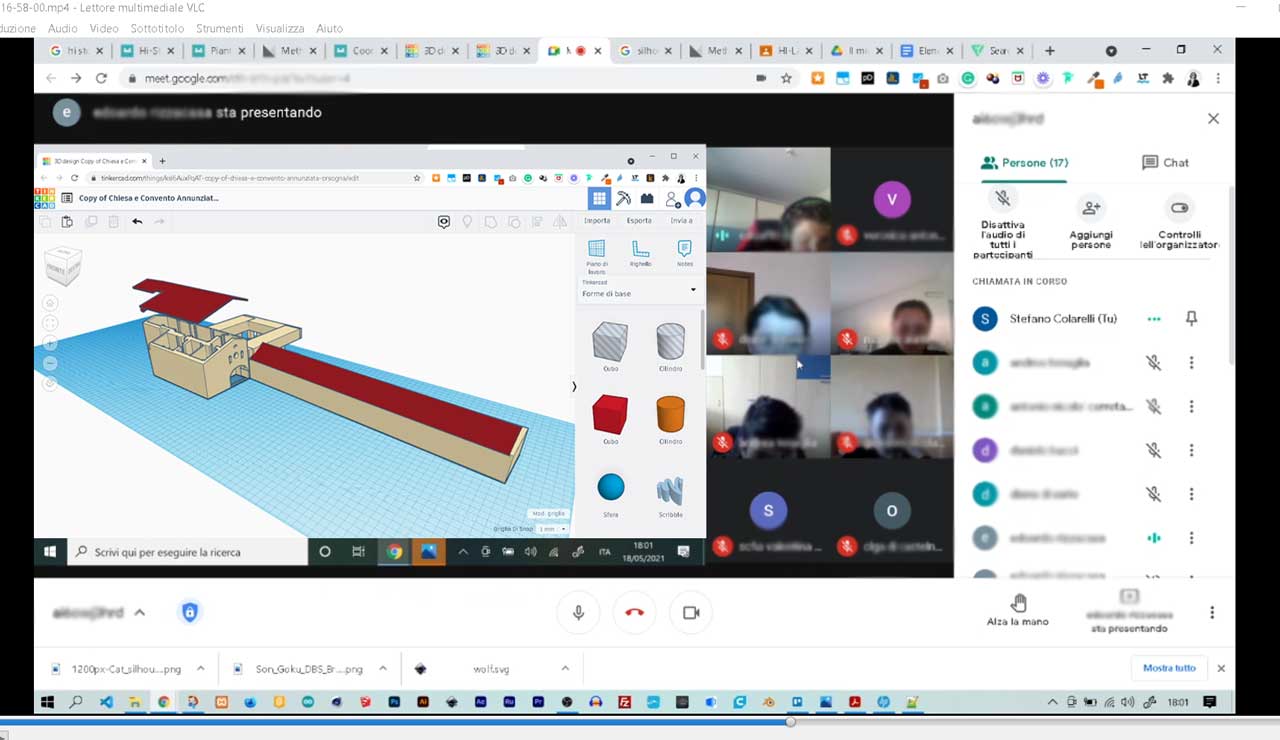
Task: Open VLC Video menu
Action: (104, 28)
